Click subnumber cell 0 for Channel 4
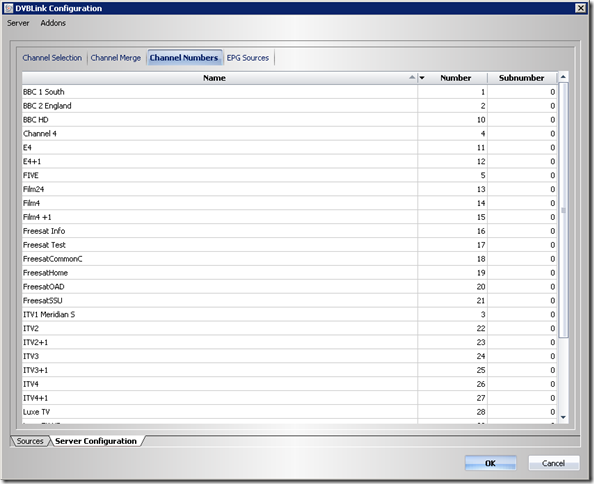Screen dimensions: 594x484 click(x=522, y=134)
